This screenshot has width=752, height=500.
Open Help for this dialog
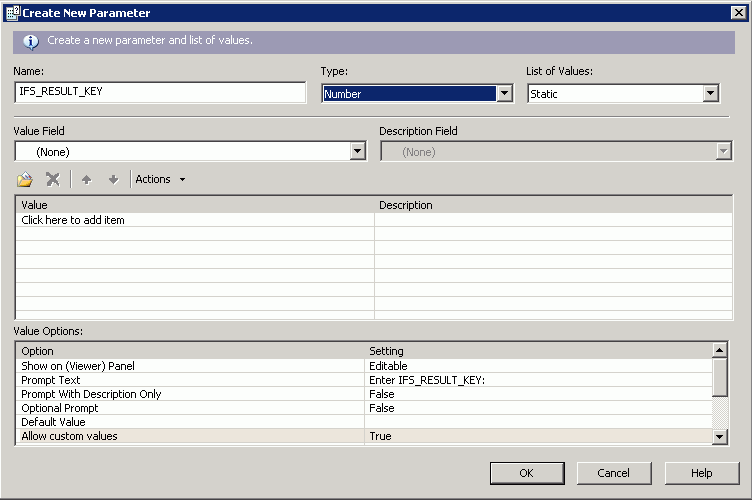click(x=702, y=473)
